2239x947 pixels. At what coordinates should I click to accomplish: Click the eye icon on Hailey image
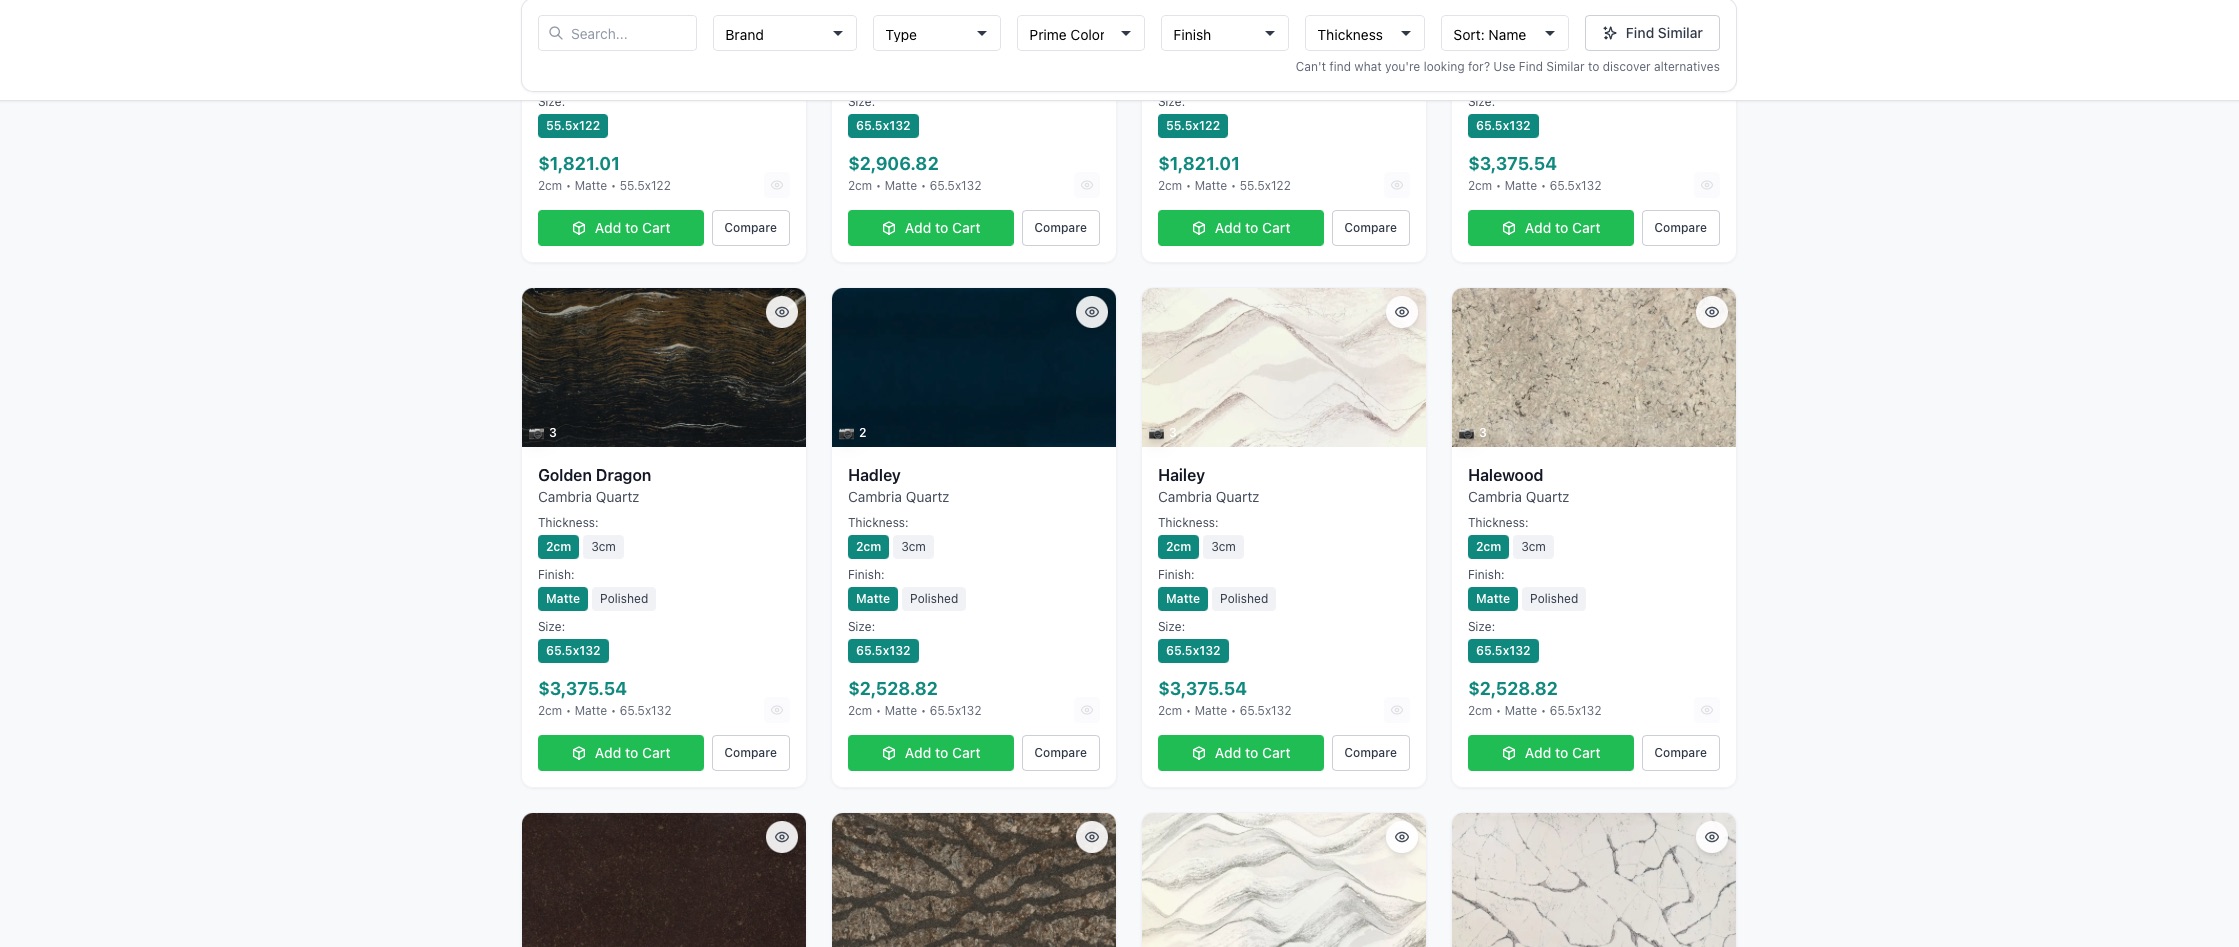[1402, 312]
